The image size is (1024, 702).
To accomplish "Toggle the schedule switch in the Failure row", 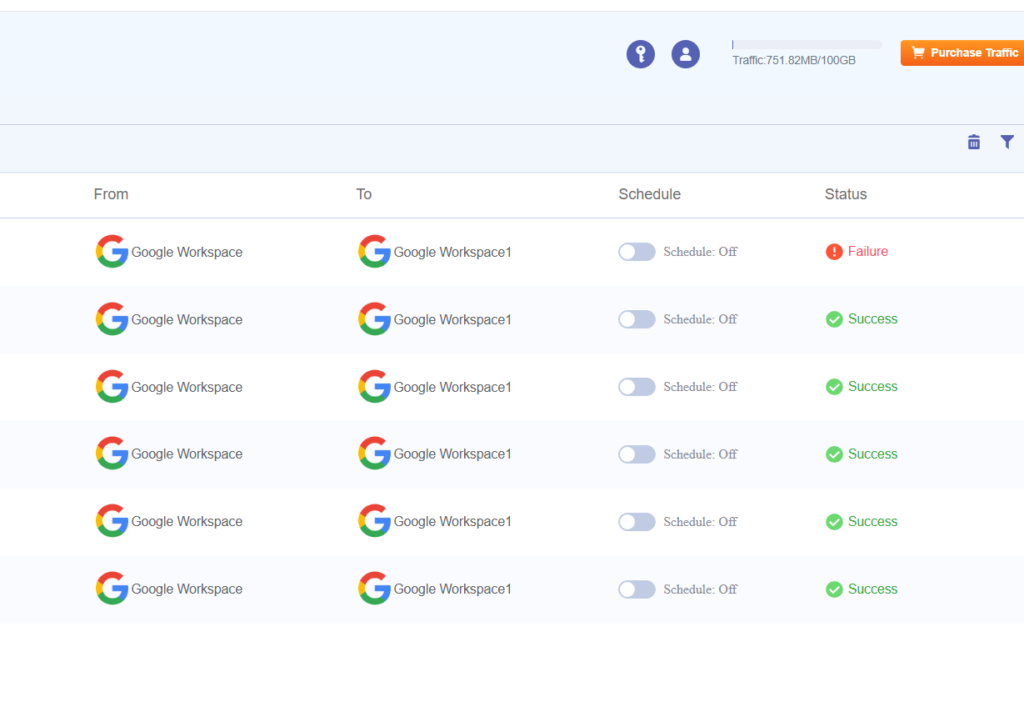I will [637, 251].
